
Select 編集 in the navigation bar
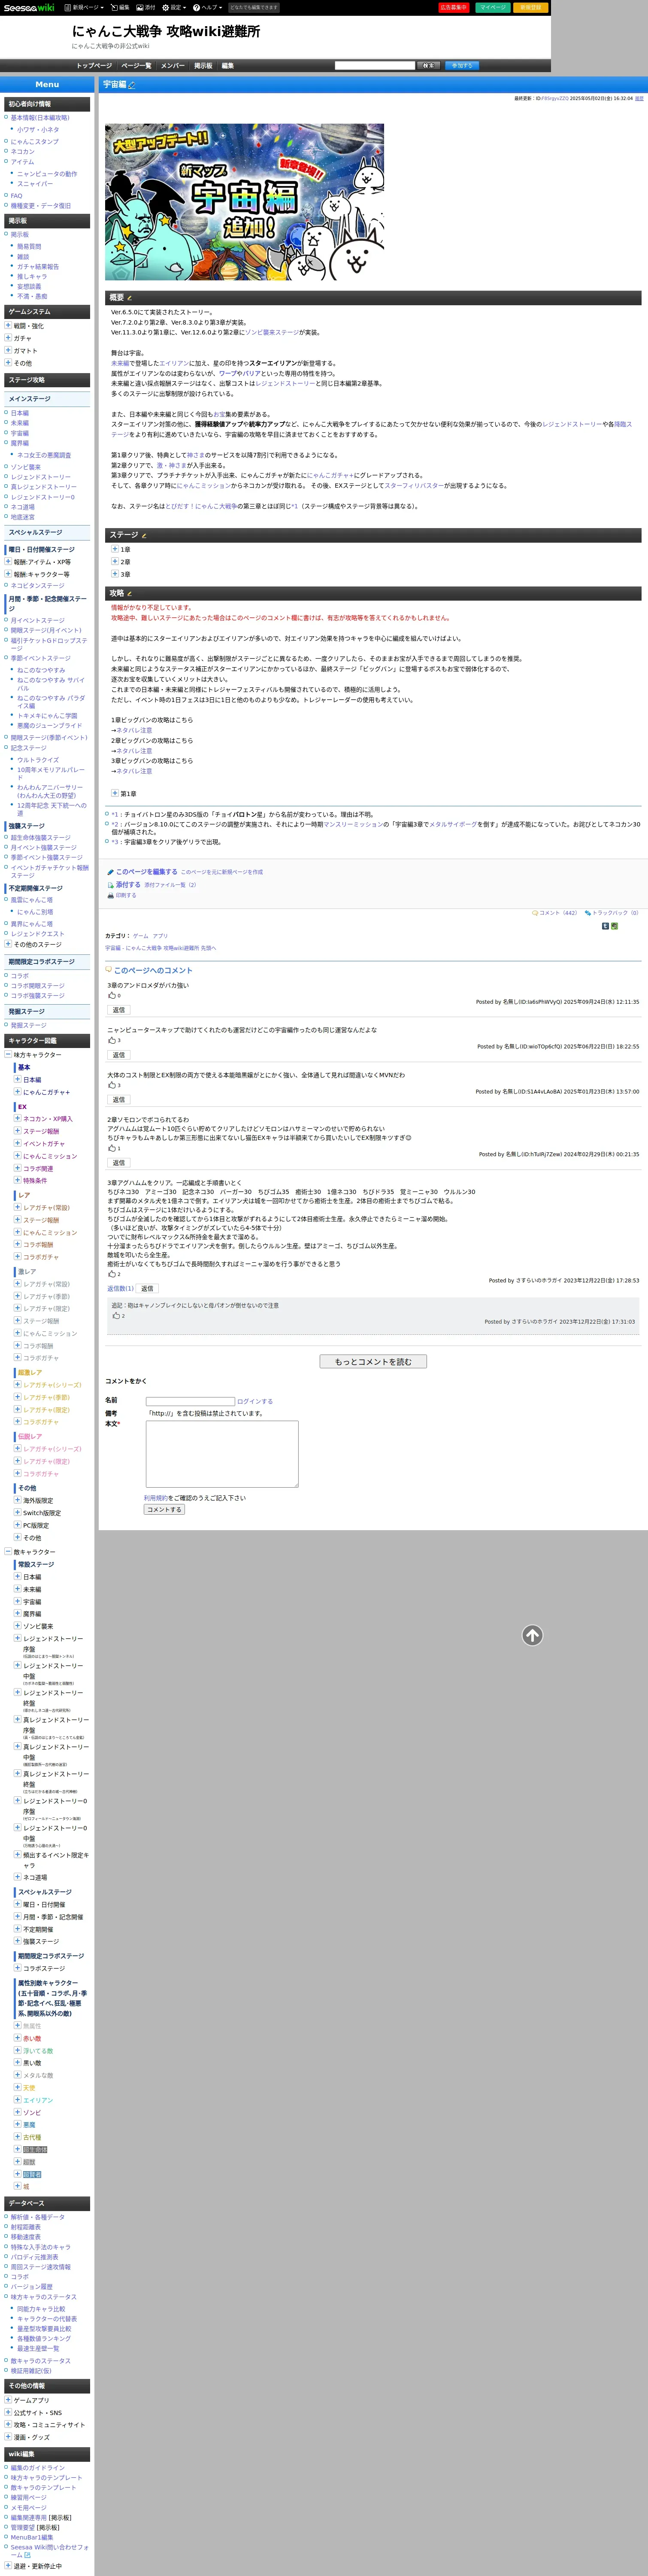(x=227, y=66)
